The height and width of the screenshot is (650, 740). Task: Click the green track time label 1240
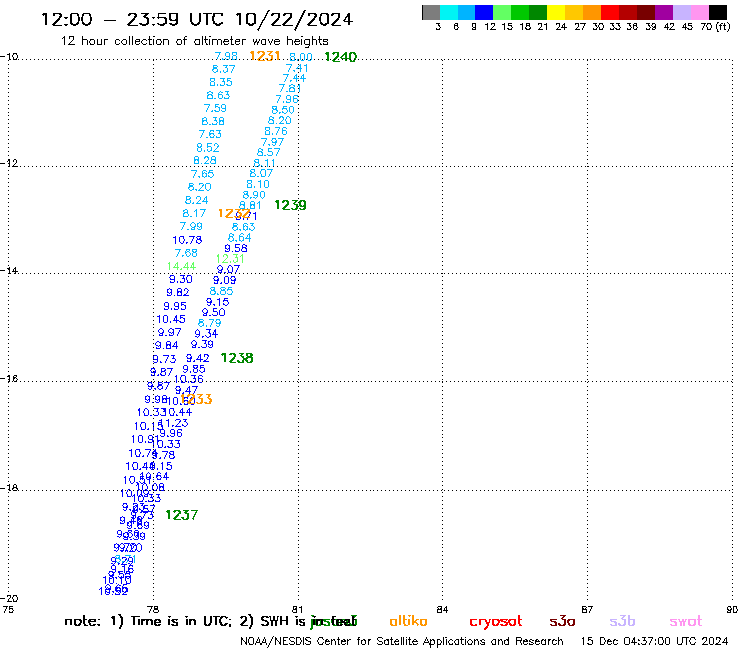pyautogui.click(x=341, y=57)
